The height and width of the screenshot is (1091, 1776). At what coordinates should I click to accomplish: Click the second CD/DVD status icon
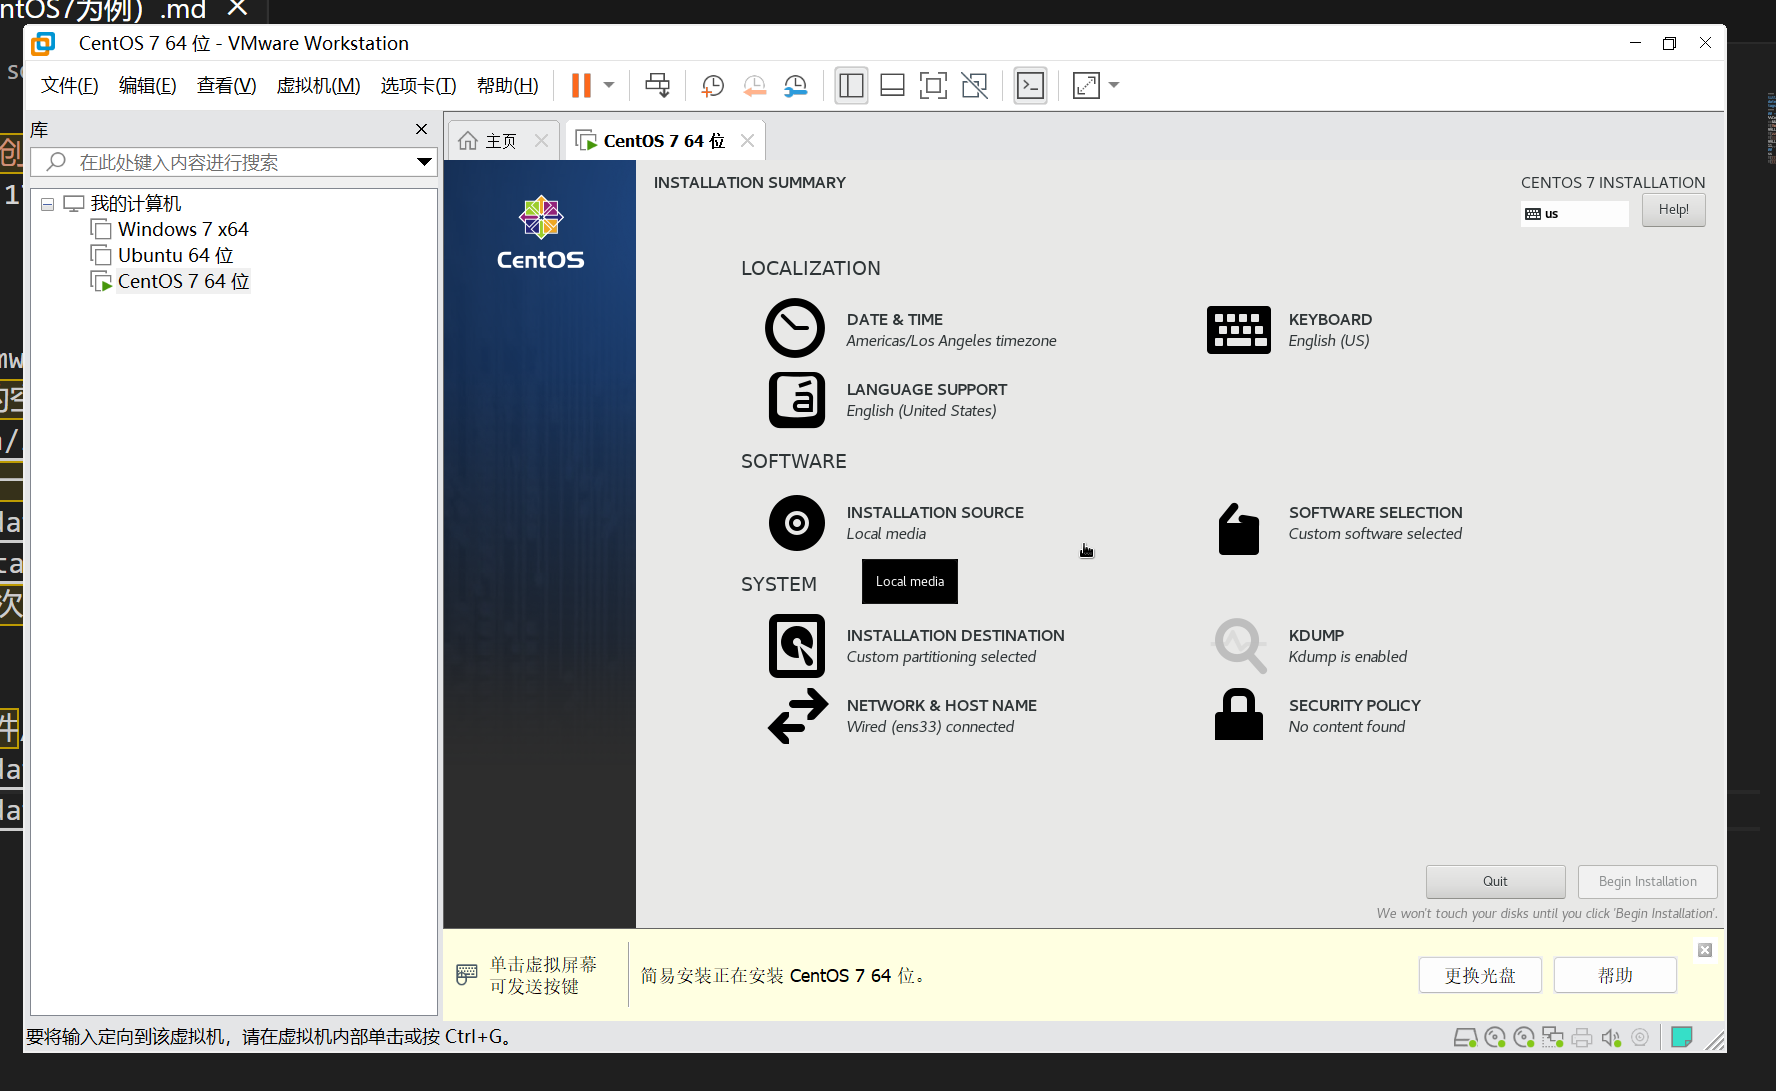[x=1524, y=1038]
